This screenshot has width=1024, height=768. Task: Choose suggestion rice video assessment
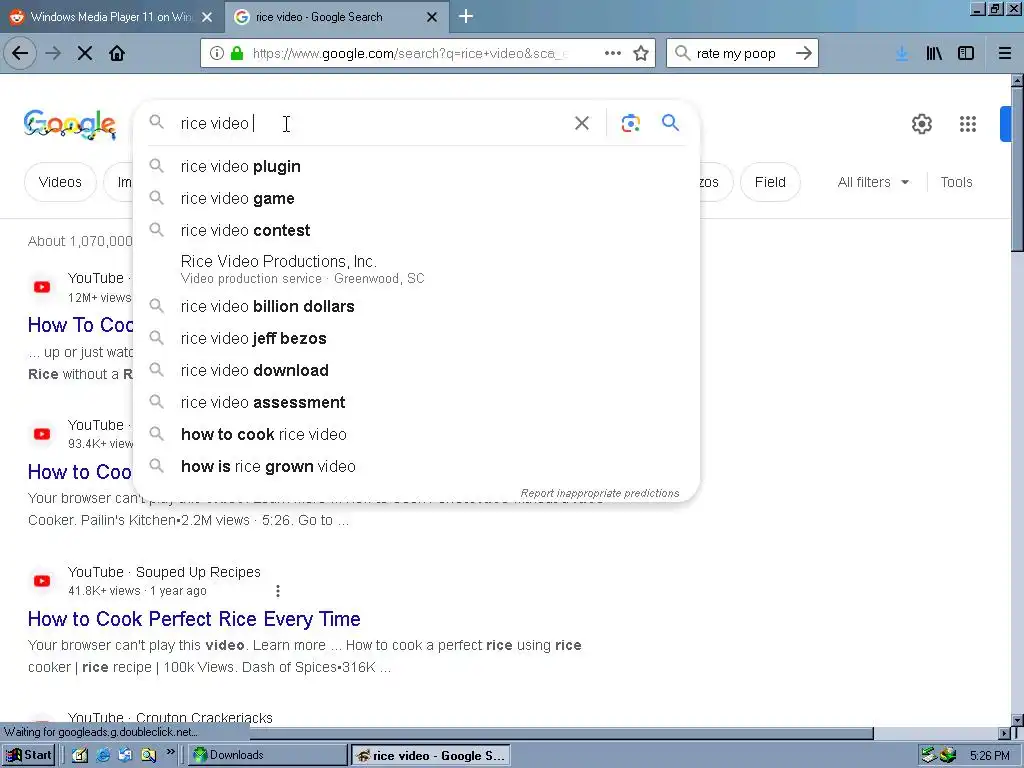coord(416,402)
